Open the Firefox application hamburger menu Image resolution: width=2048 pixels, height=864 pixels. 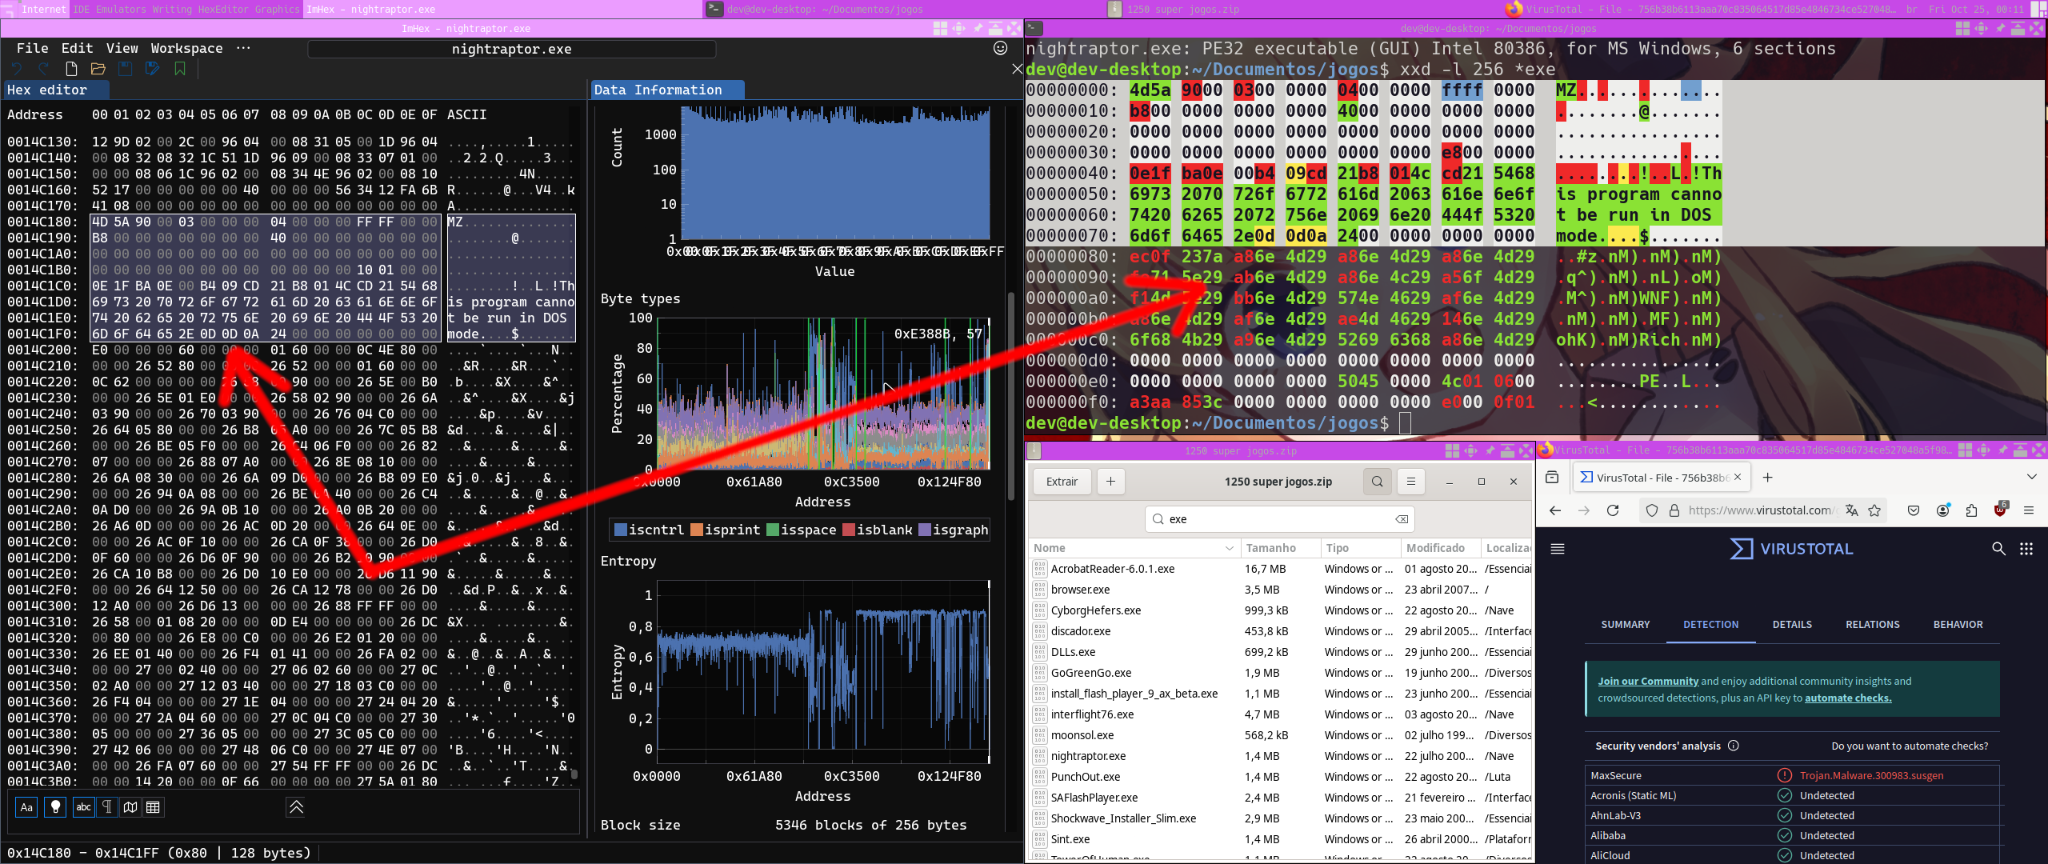(2029, 510)
